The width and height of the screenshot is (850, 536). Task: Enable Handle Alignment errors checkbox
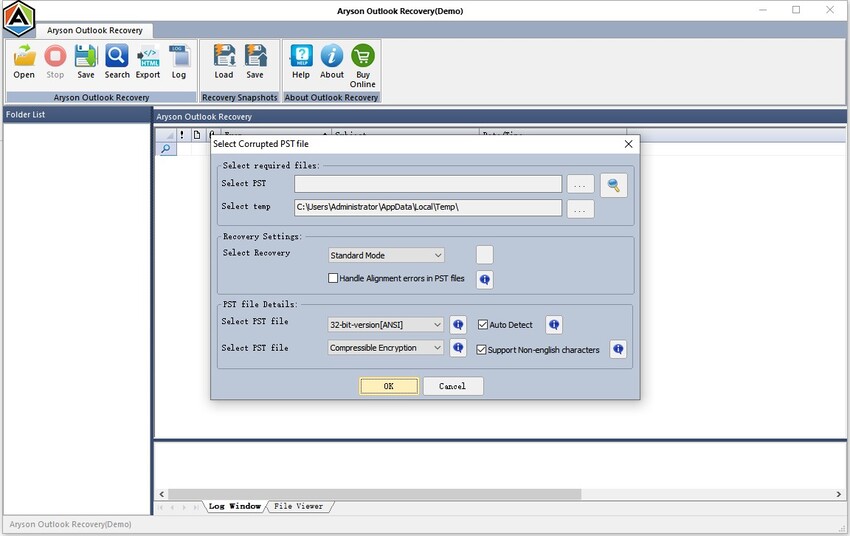click(x=334, y=278)
